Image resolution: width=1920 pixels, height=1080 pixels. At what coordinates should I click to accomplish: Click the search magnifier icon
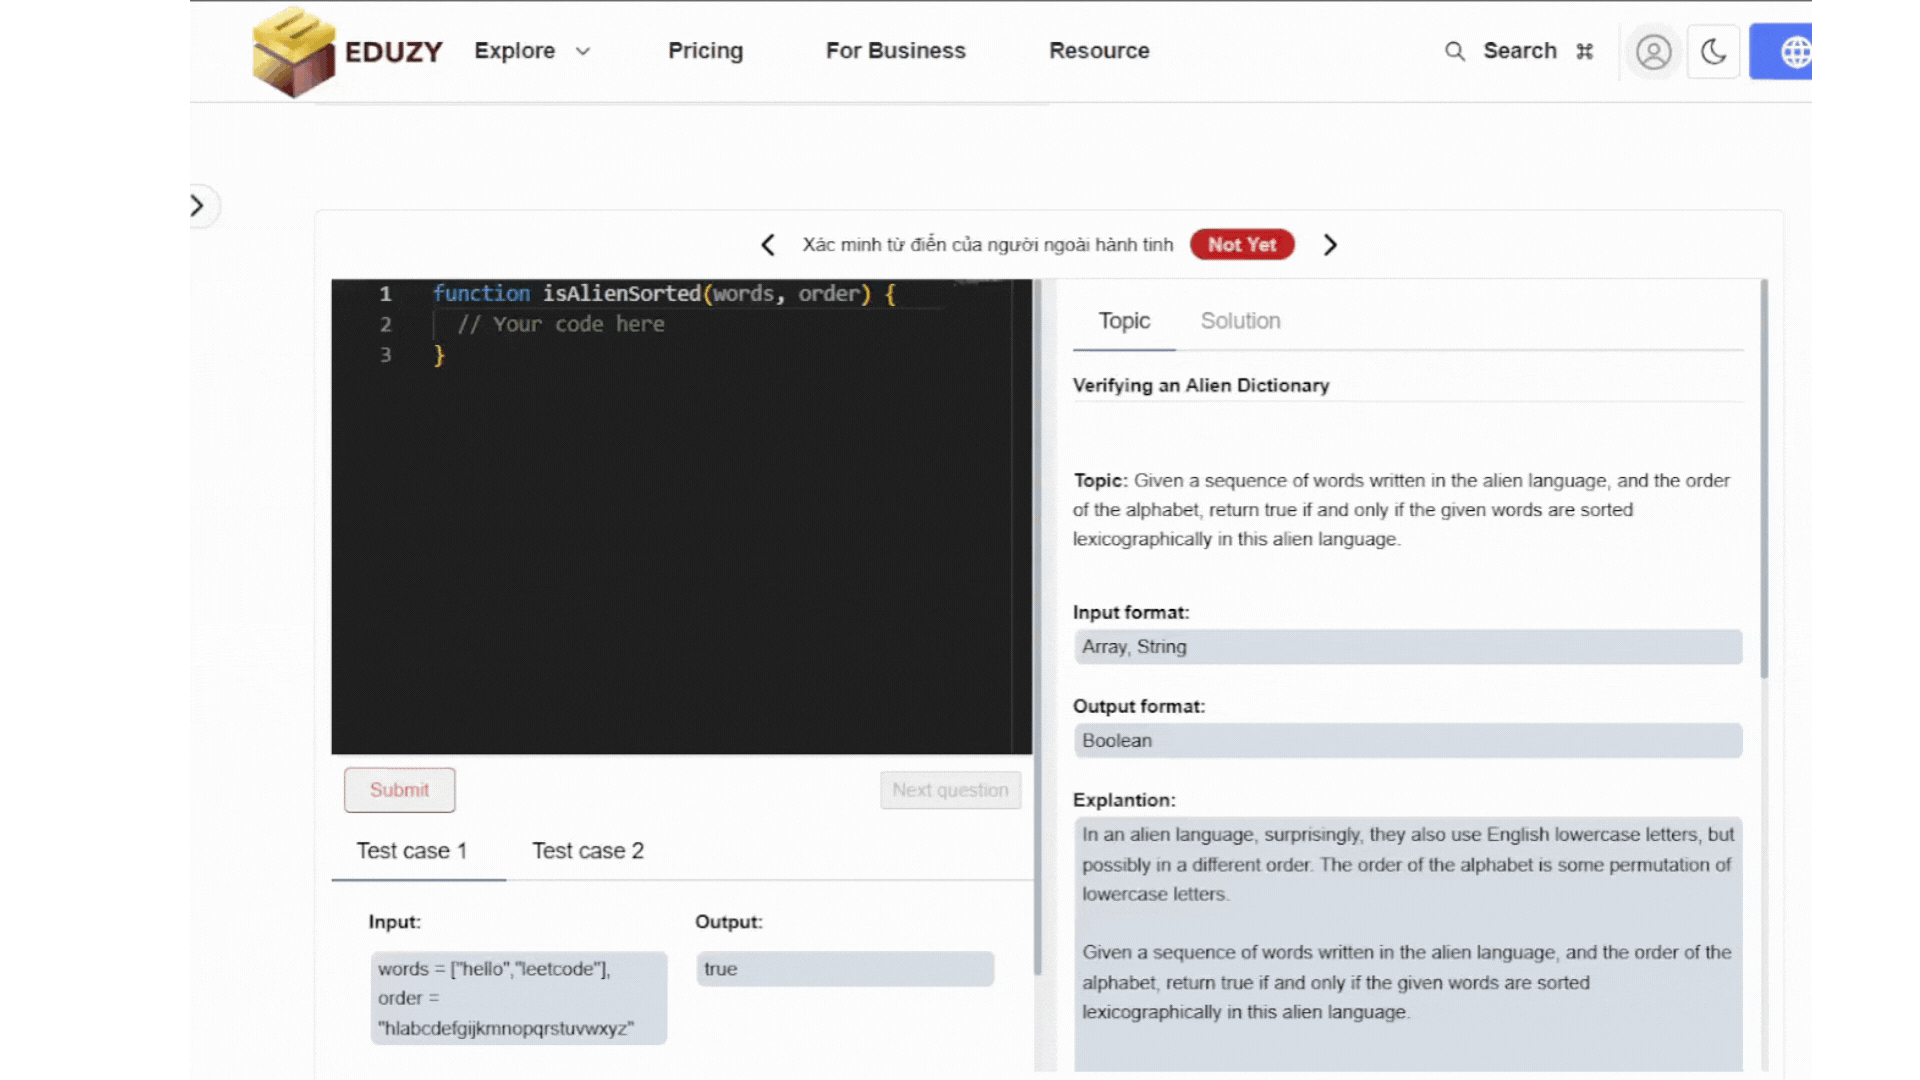pos(1455,51)
